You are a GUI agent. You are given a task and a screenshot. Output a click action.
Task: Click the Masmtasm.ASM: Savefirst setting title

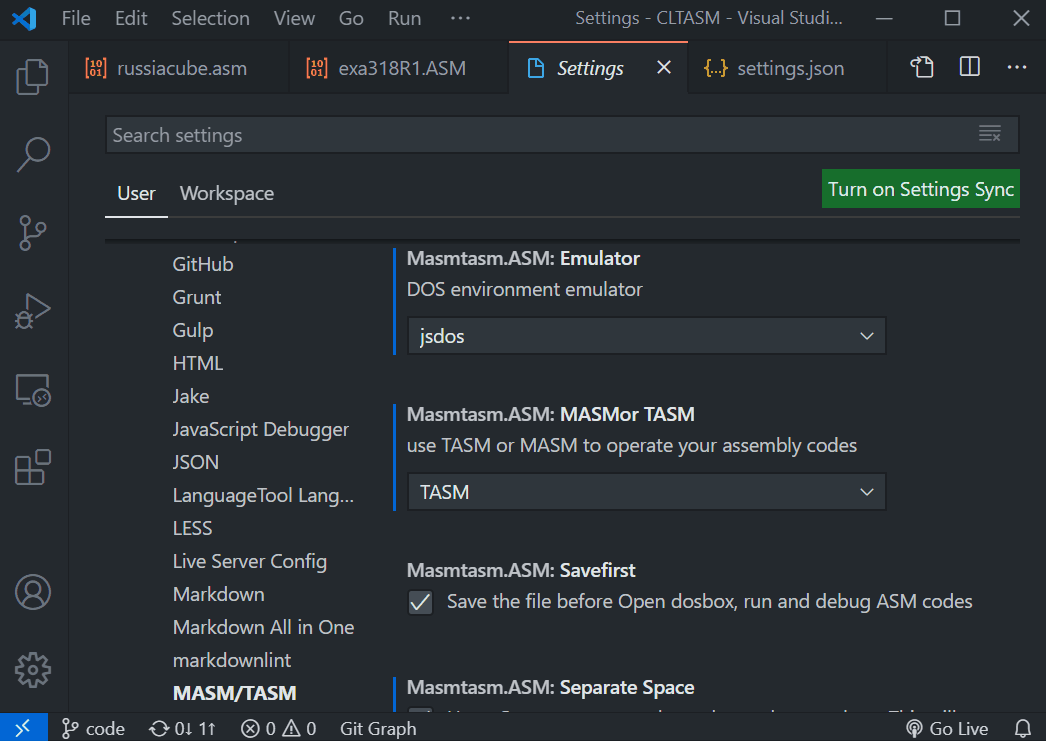coord(521,570)
